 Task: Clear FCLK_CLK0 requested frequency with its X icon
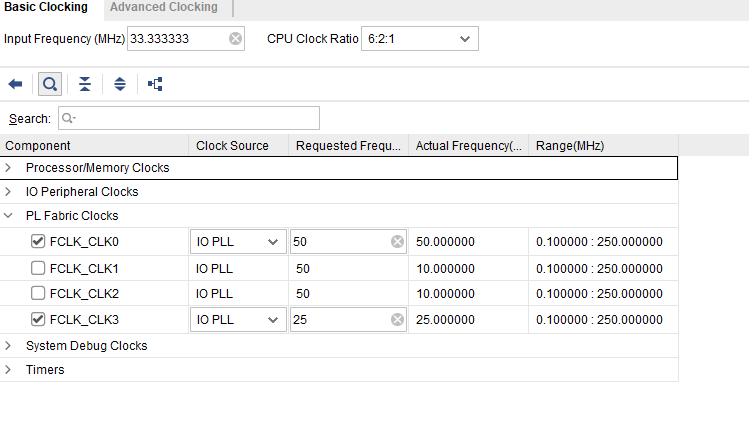coord(397,242)
